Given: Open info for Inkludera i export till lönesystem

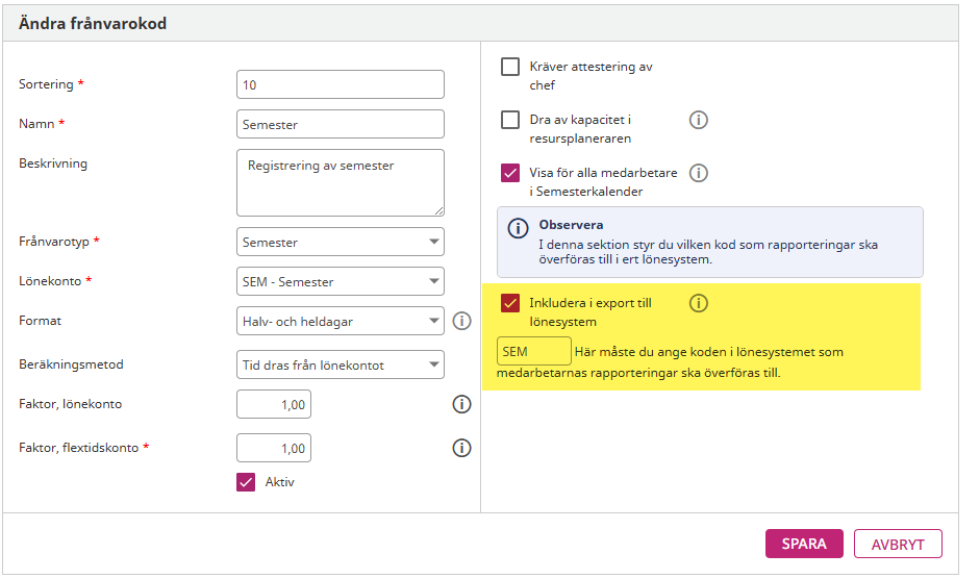Looking at the screenshot, I should 699,303.
